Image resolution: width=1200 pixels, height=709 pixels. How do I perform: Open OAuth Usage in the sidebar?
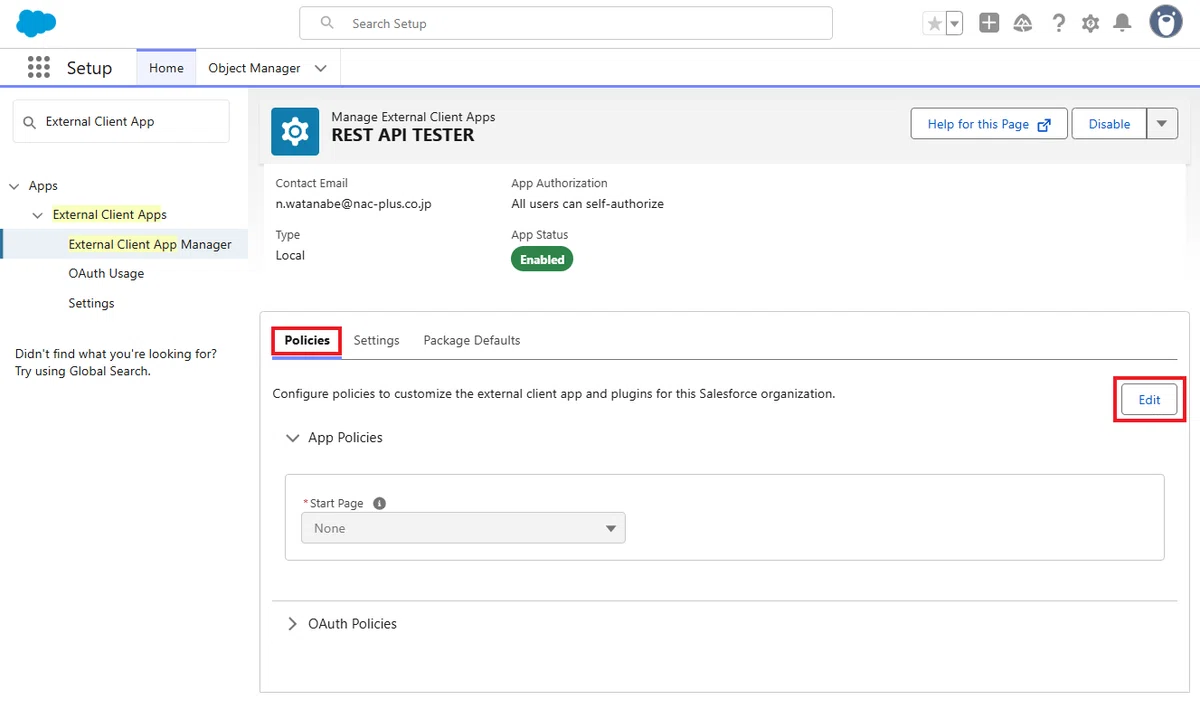106,273
